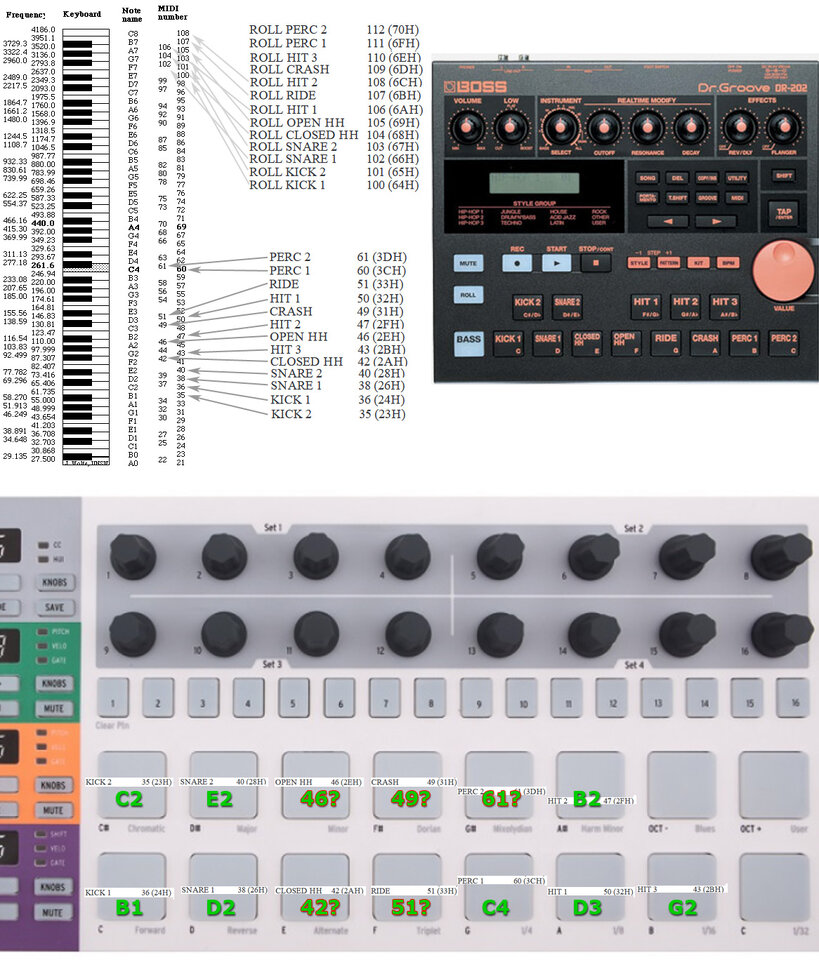Click BeatStep encoder knob 12
Image resolution: width=819 pixels, height=960 pixels.
point(408,634)
